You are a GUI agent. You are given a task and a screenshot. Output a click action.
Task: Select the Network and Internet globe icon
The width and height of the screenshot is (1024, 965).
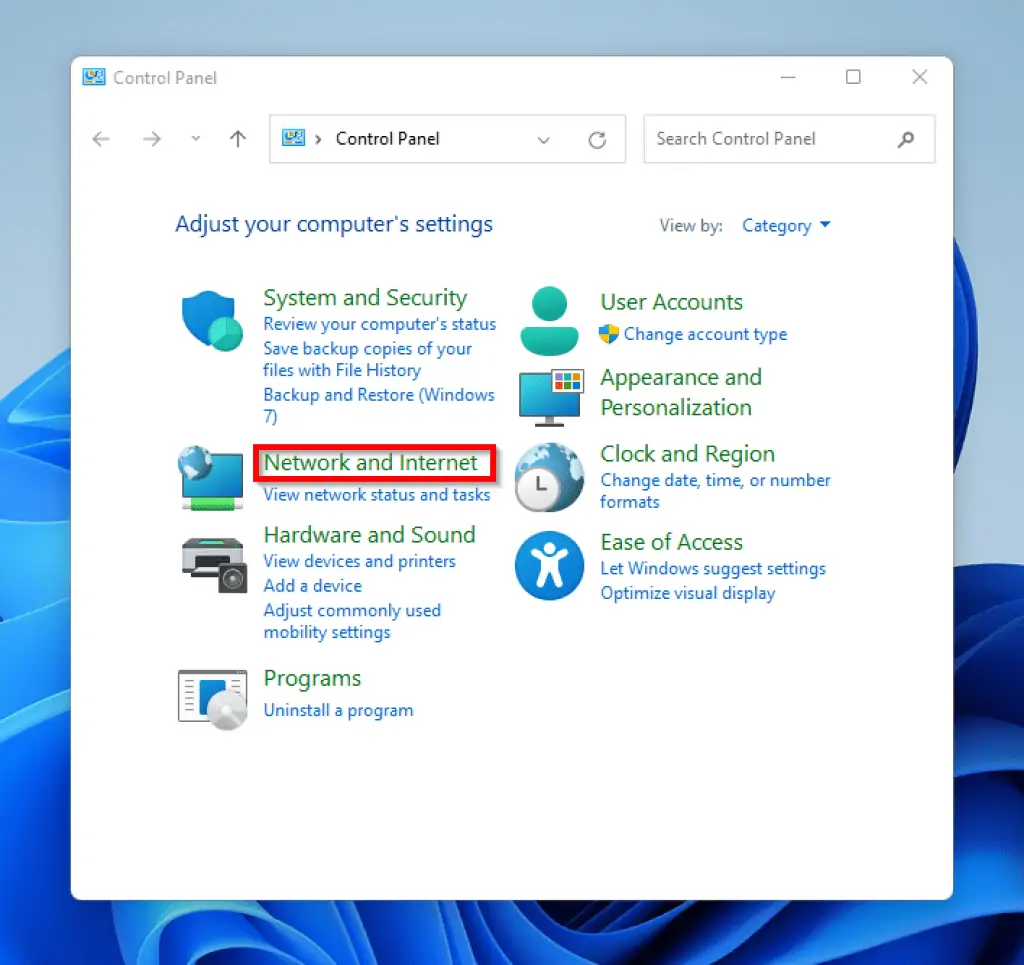click(211, 477)
